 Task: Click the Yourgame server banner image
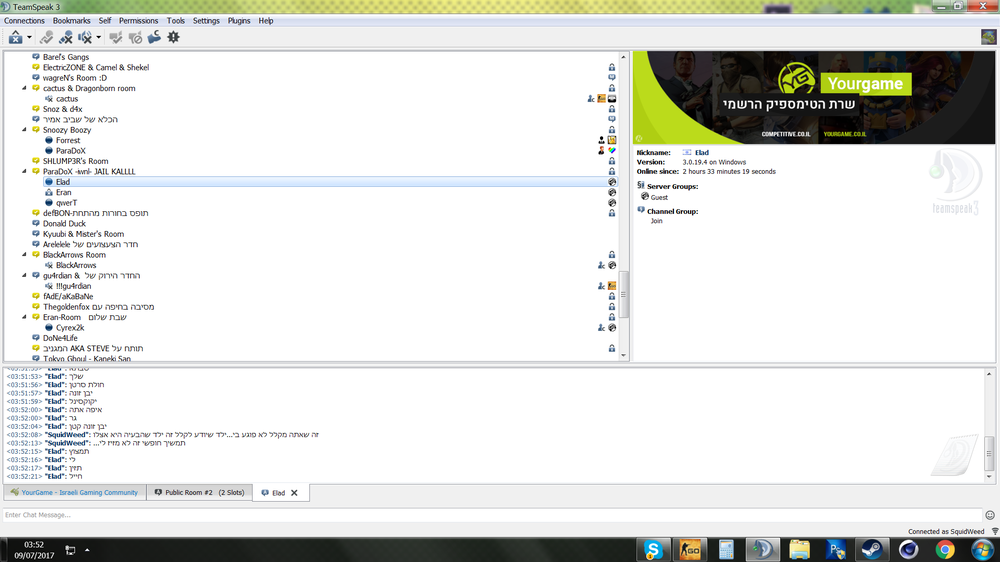815,96
